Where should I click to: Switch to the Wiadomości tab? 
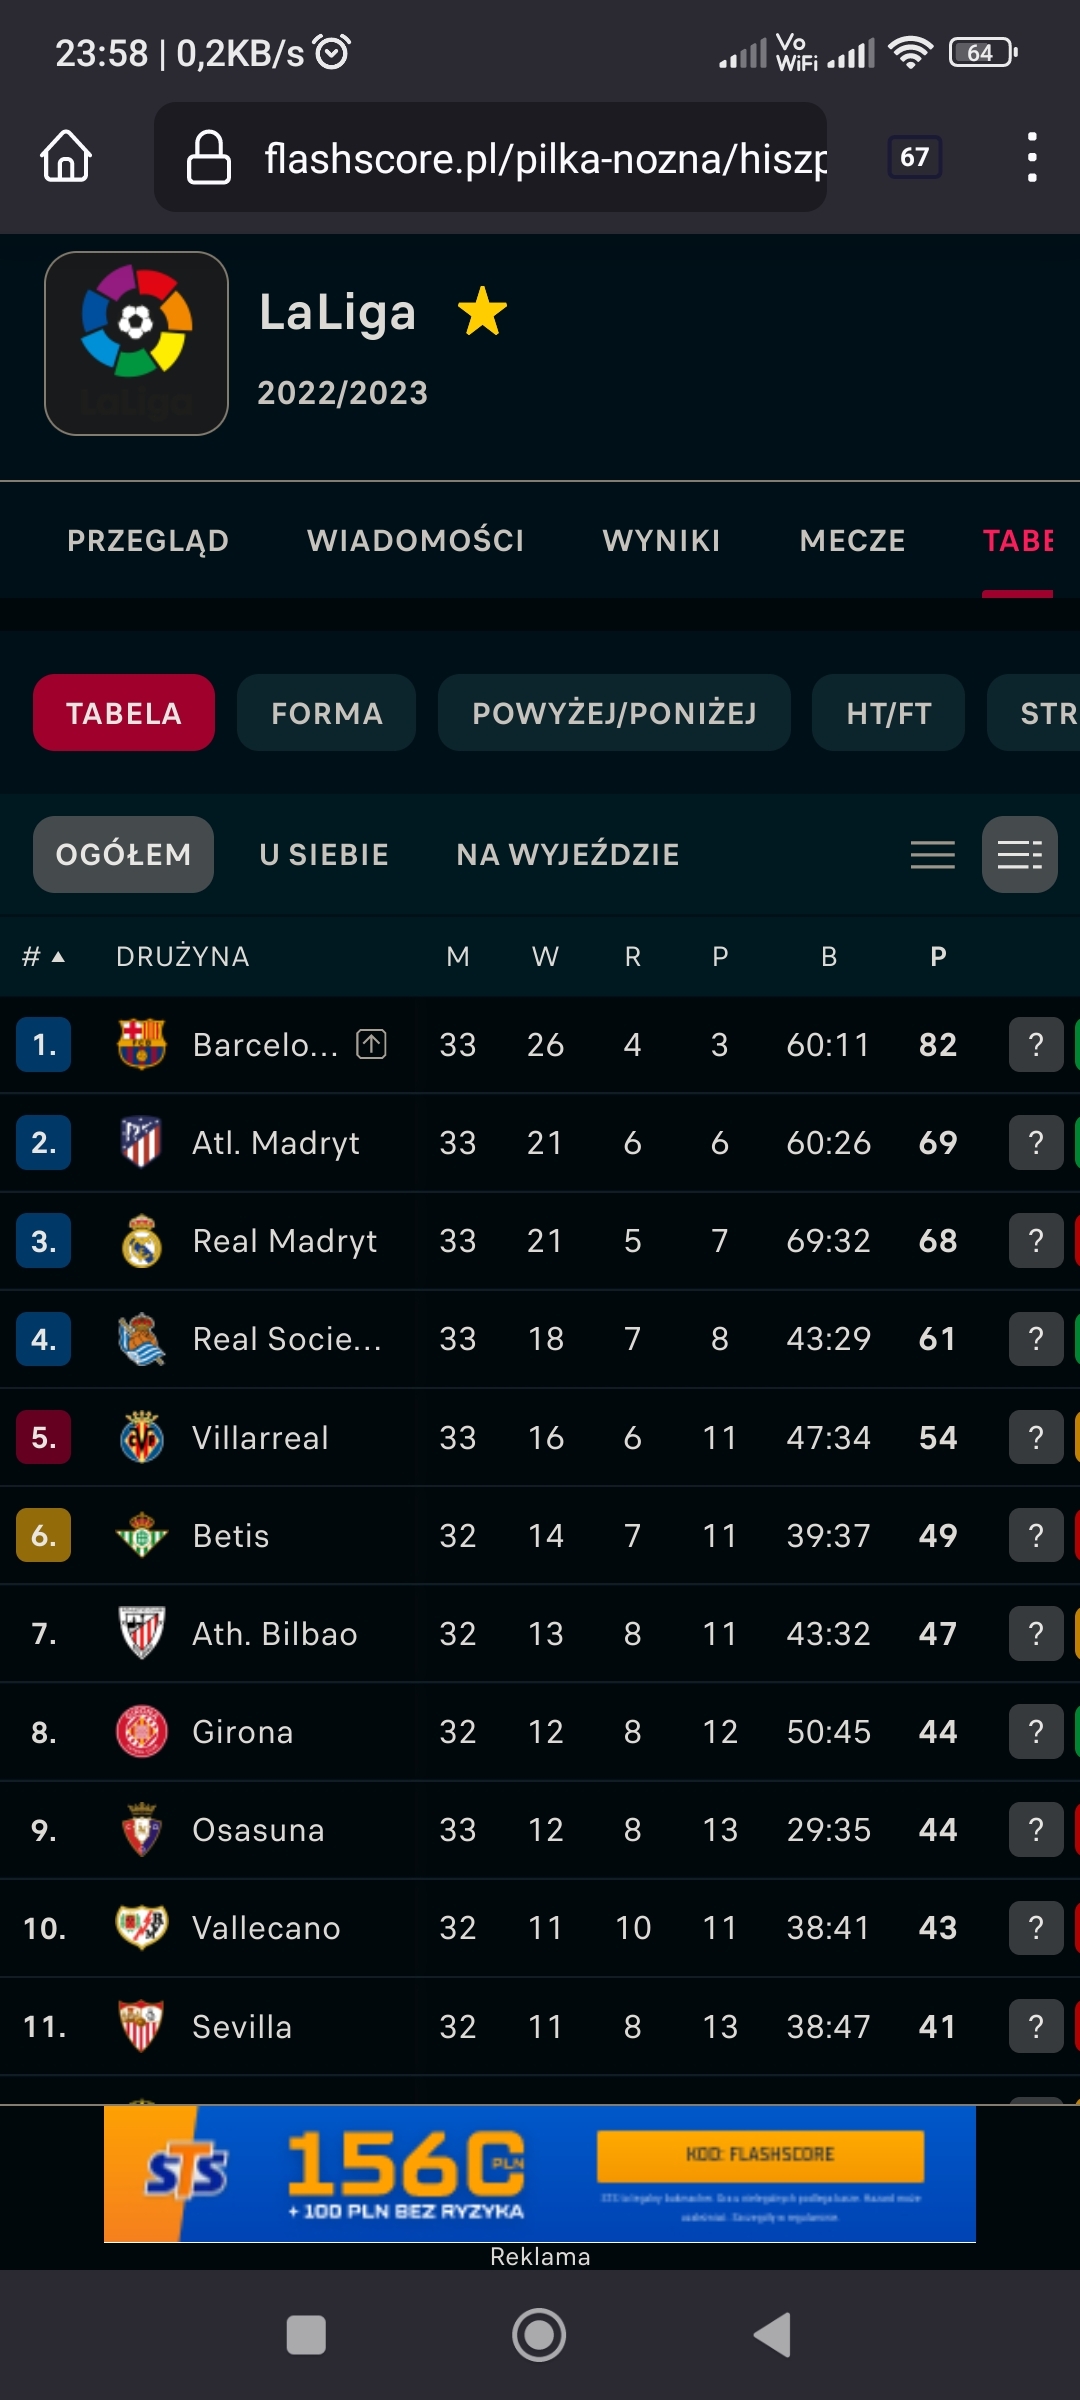415,541
